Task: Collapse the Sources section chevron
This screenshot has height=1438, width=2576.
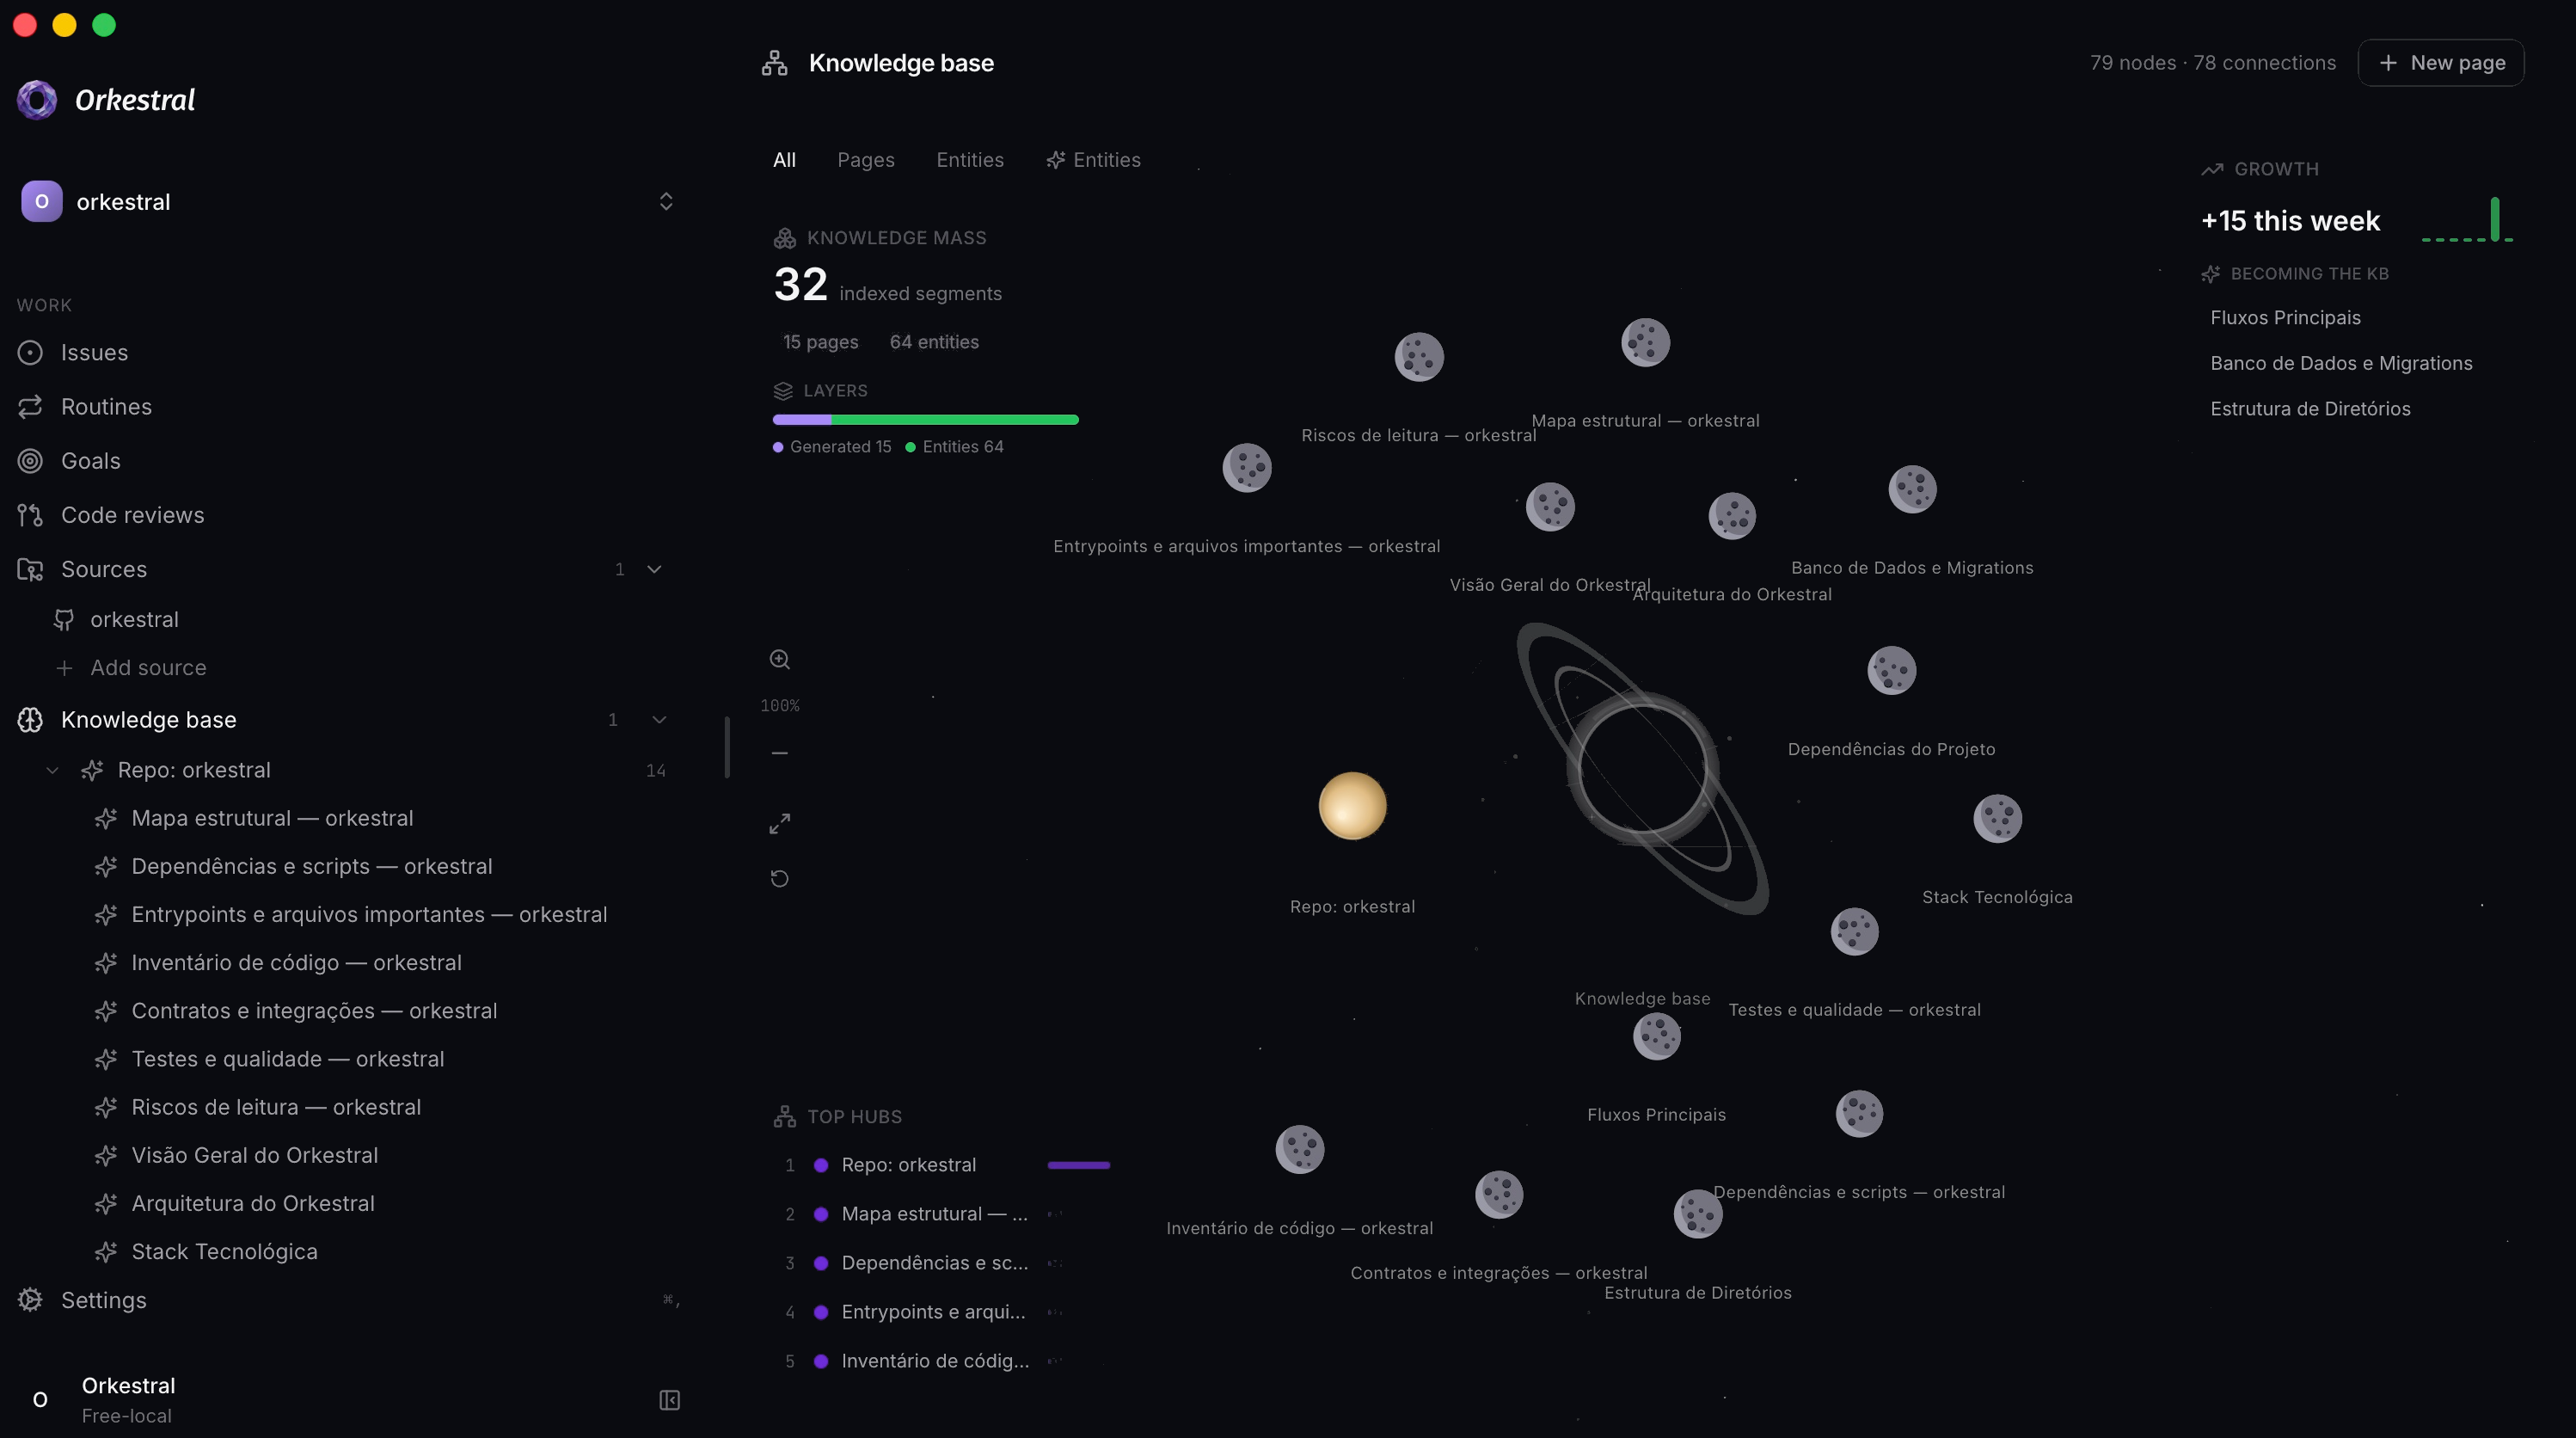Action: [x=654, y=569]
